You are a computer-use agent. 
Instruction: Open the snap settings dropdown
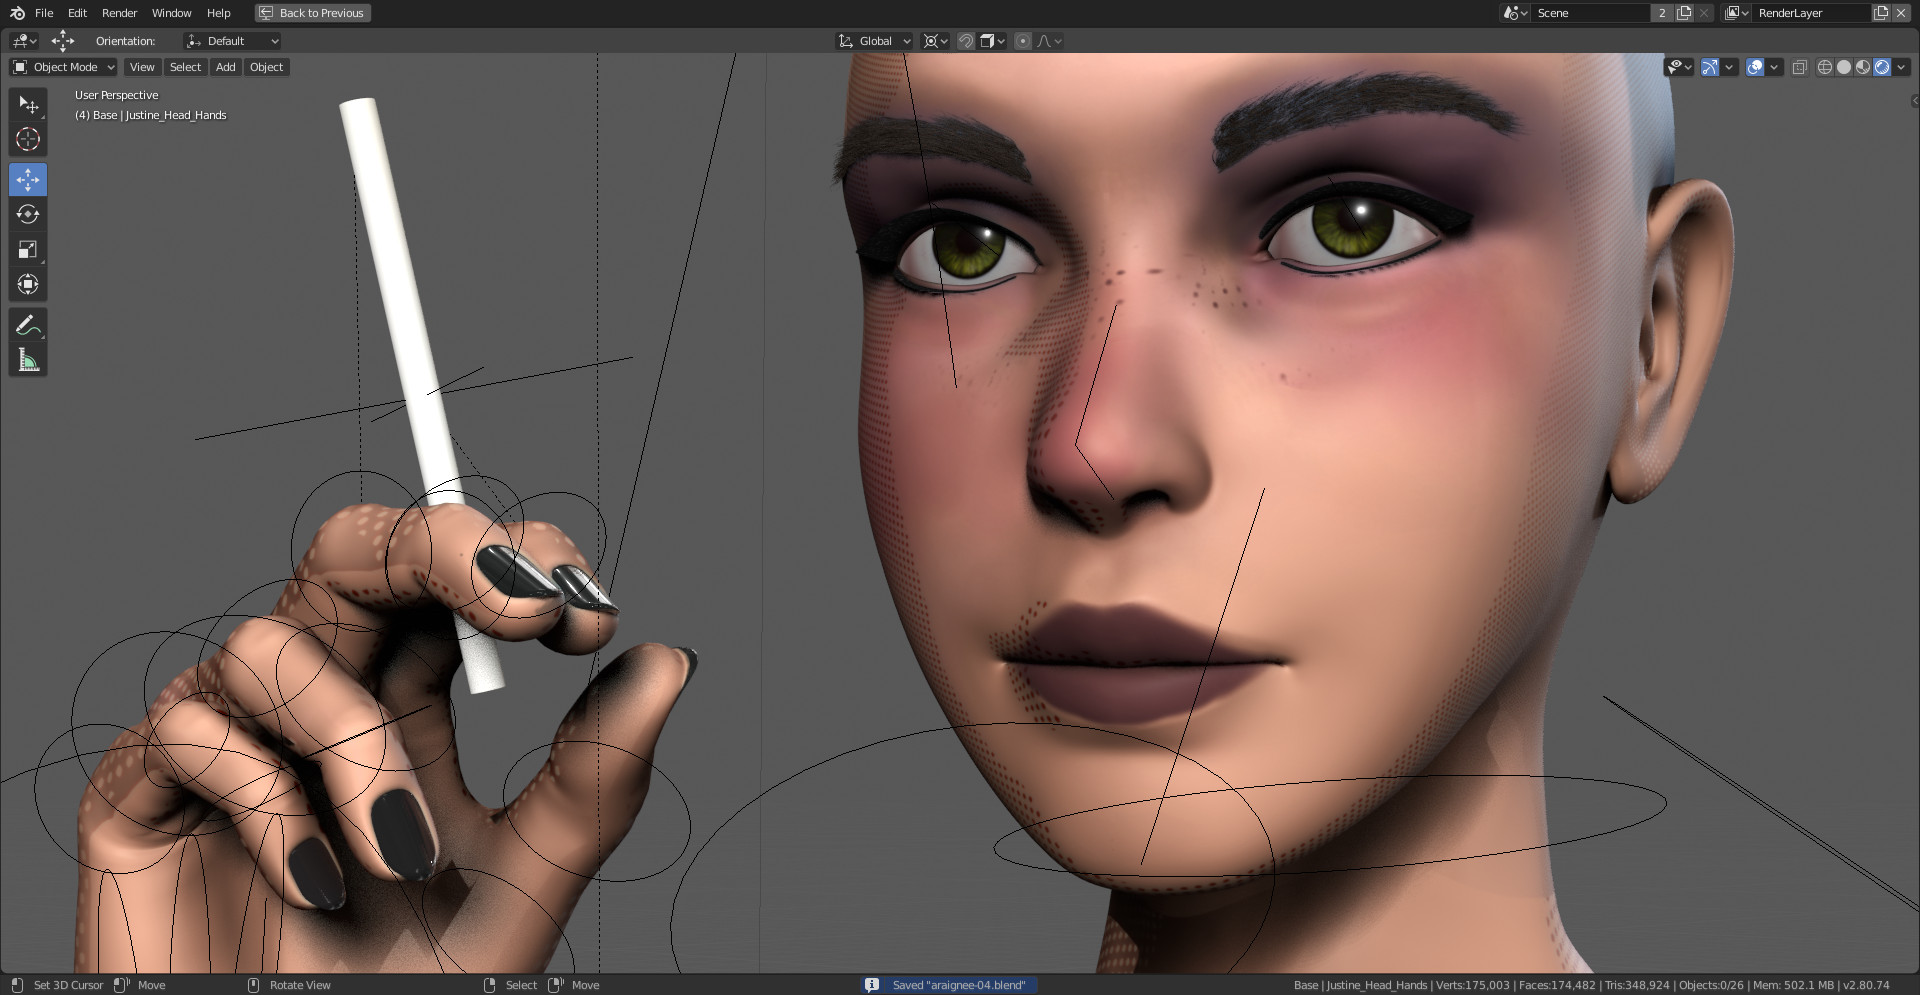tap(993, 41)
